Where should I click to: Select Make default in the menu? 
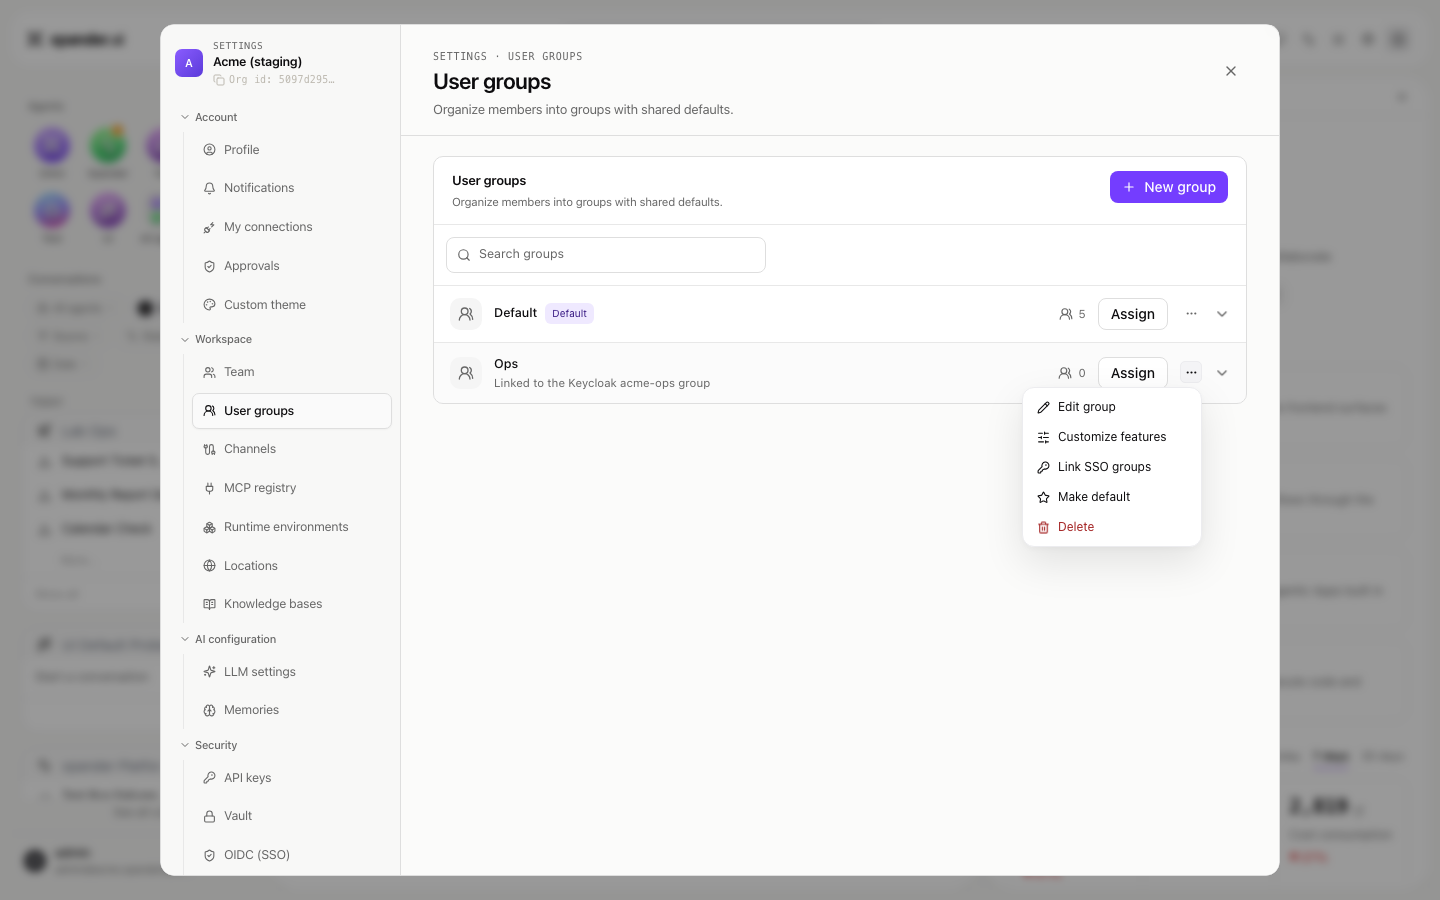(x=1112, y=497)
